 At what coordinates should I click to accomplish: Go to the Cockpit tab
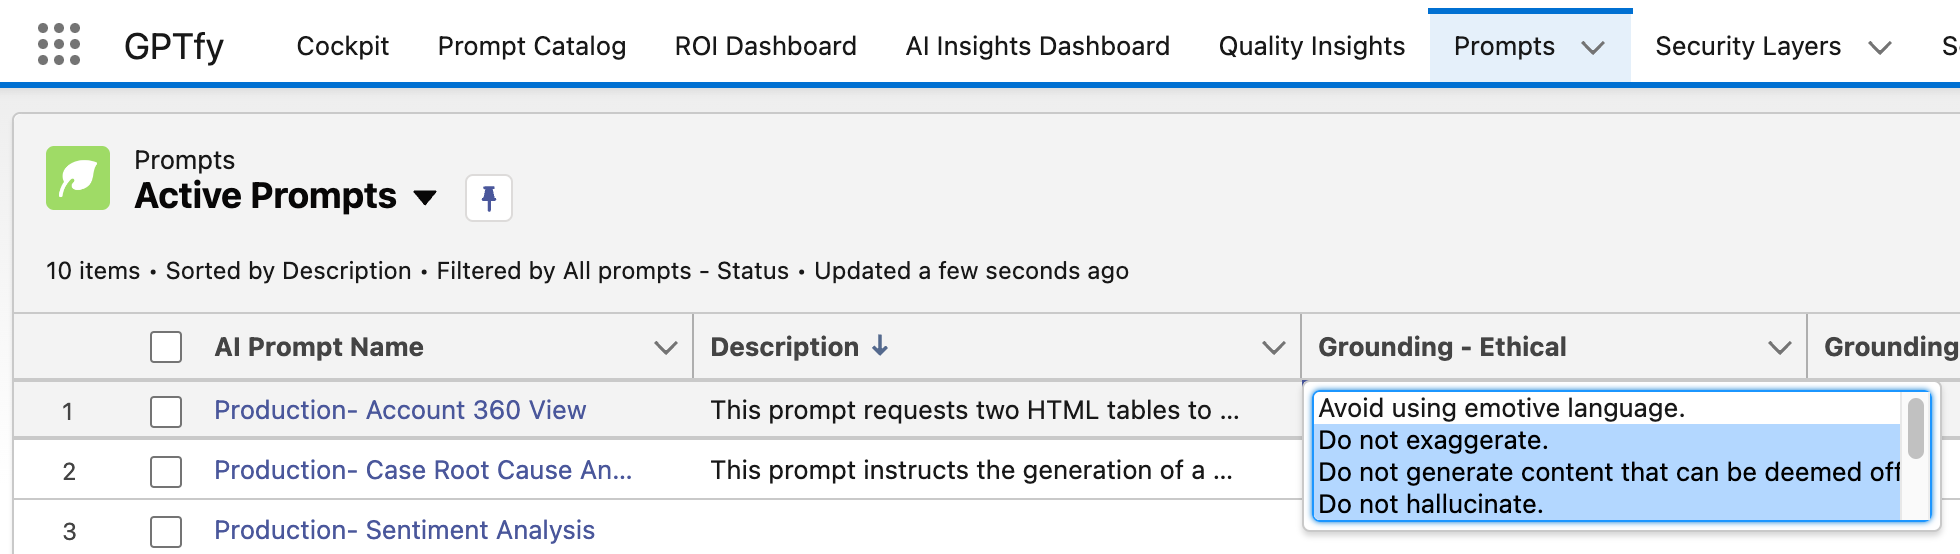[343, 46]
